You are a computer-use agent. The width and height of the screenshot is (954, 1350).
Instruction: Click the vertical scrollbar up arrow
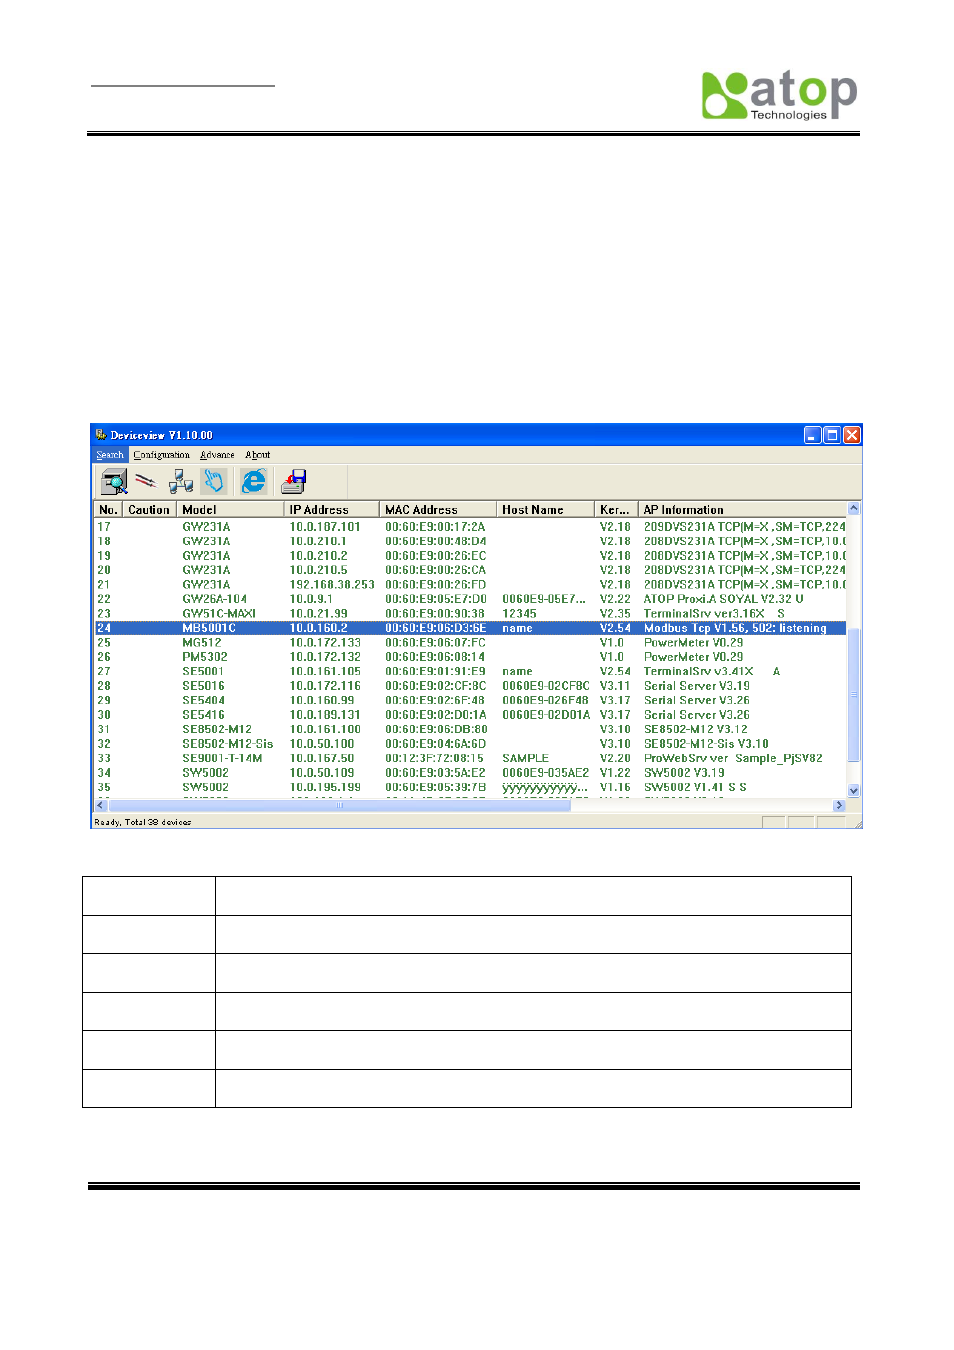(x=853, y=508)
